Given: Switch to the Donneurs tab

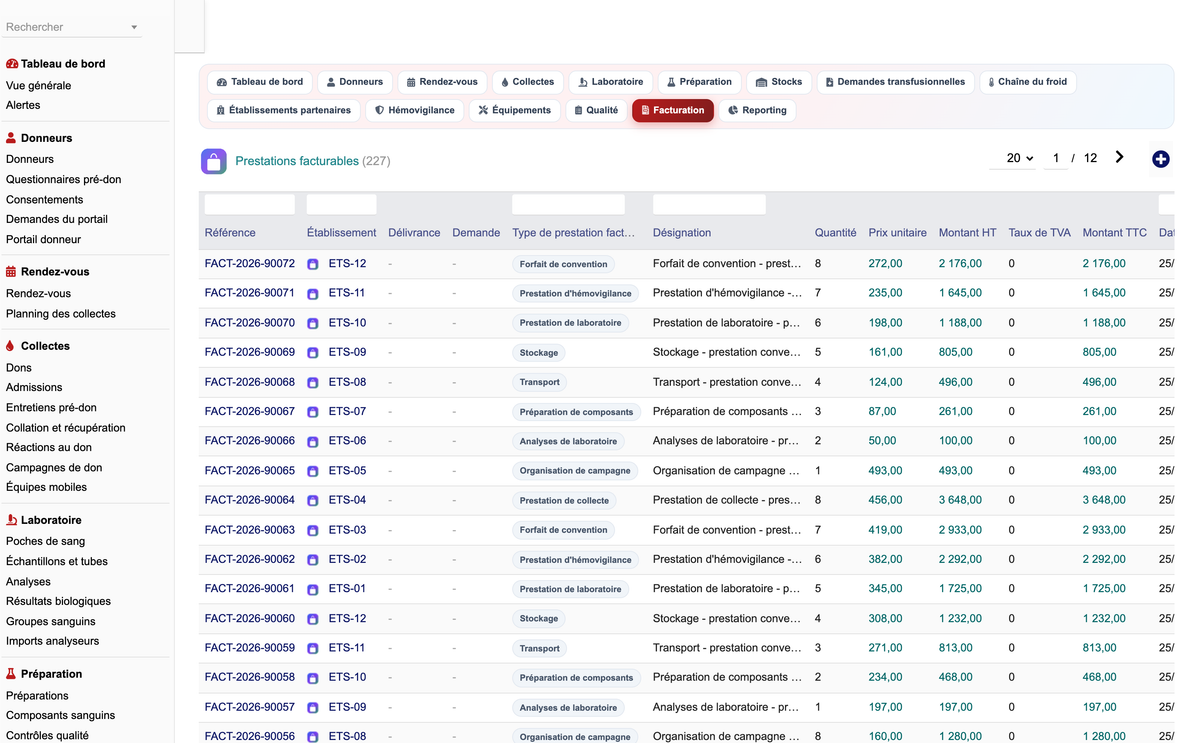Looking at the screenshot, I should tap(355, 82).
